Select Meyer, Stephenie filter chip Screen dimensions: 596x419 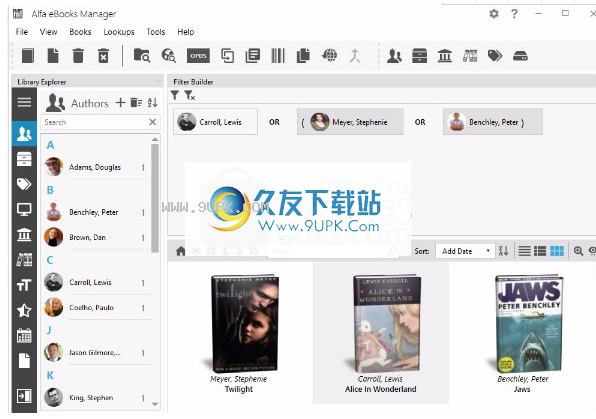pyautogui.click(x=350, y=122)
